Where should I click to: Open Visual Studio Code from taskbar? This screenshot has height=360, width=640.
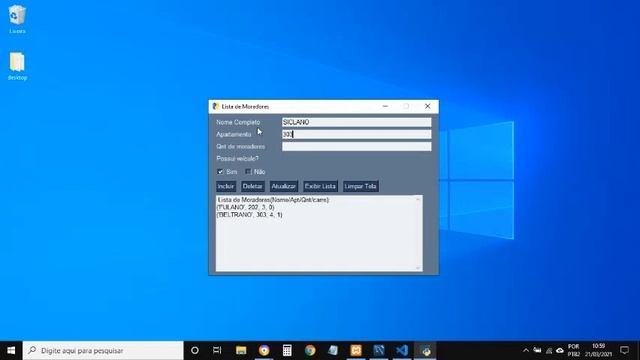point(402,350)
